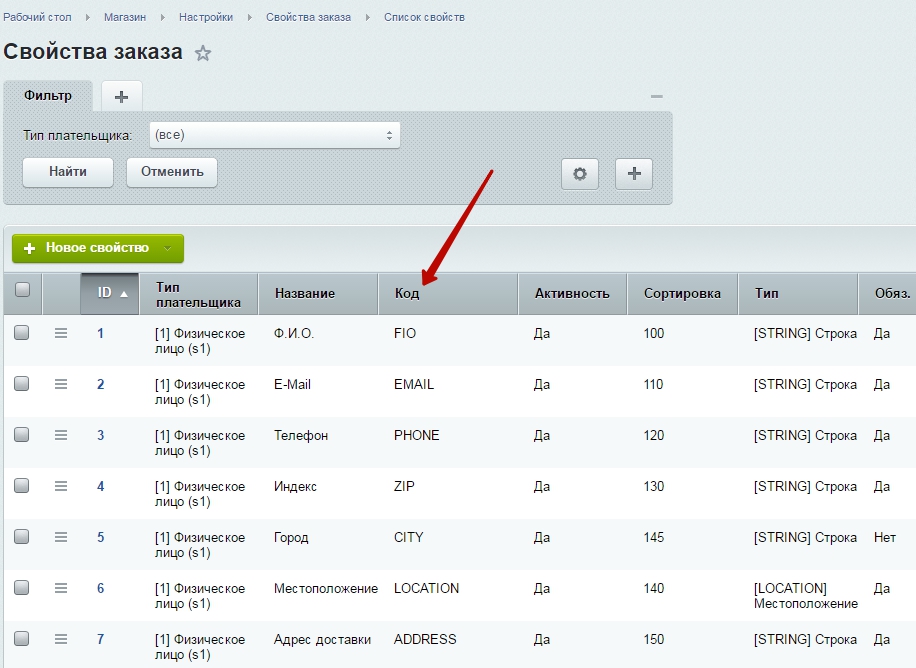Viewport: 916px width, 668px height.
Task: Click the Найти button
Action: coord(68,171)
